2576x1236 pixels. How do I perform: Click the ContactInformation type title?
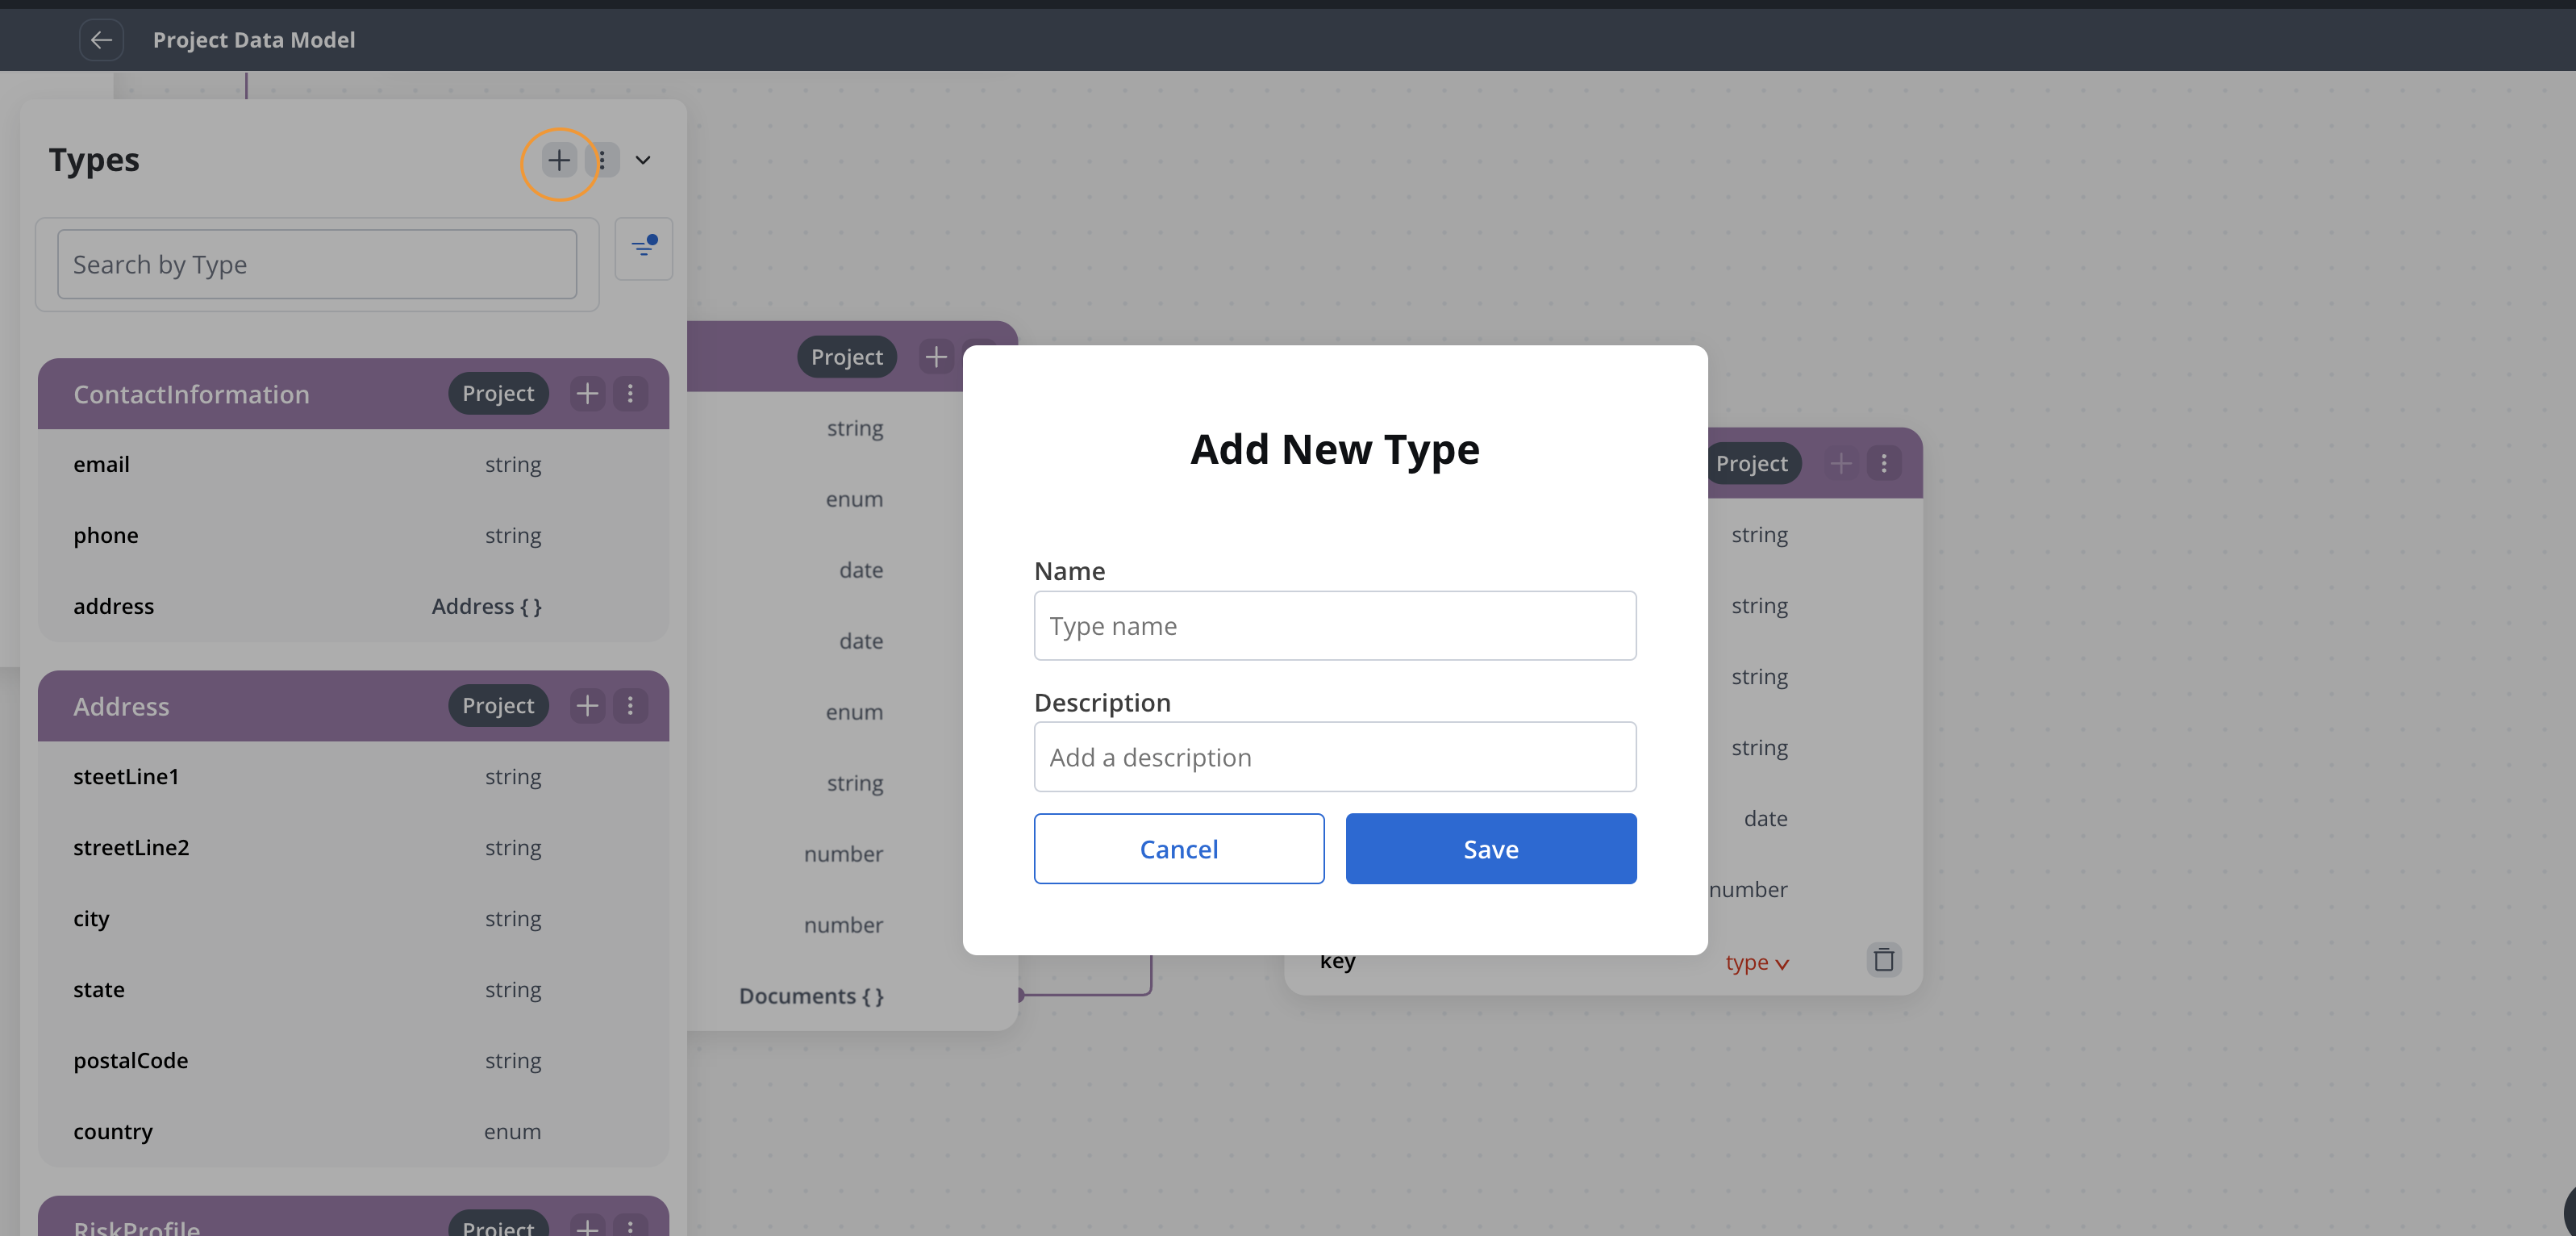click(x=191, y=395)
